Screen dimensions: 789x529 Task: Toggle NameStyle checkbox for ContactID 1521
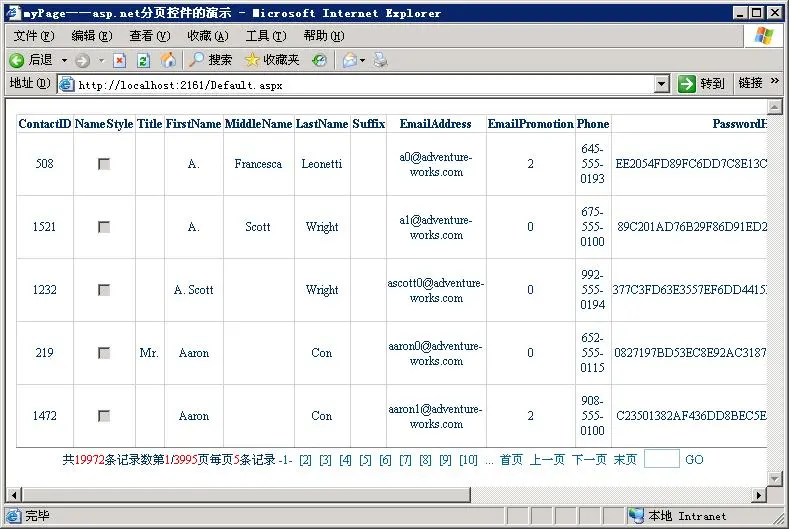(x=104, y=227)
